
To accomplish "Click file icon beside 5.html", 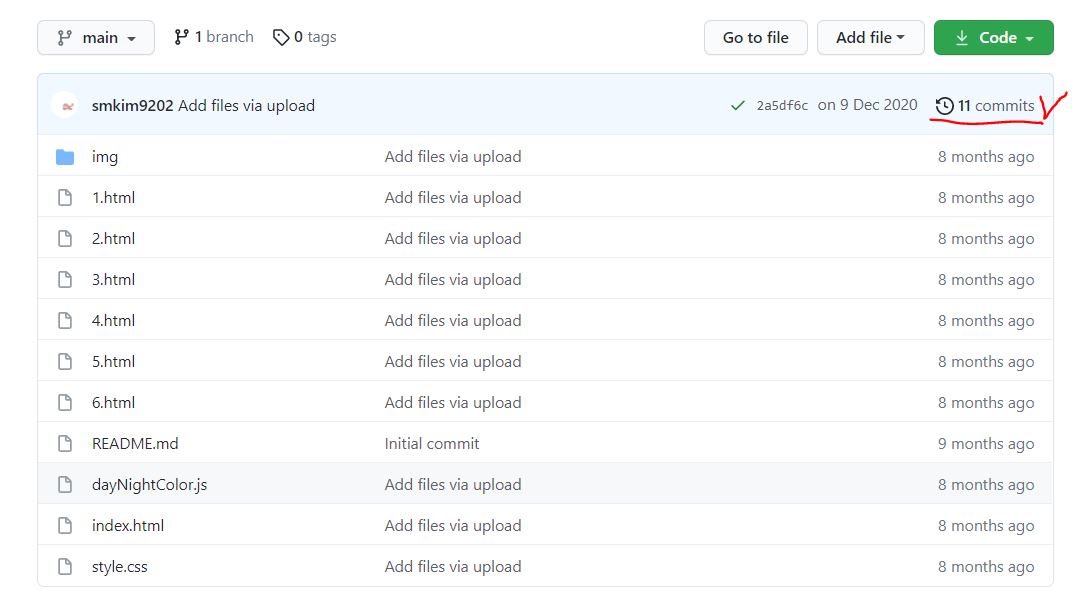I will point(65,362).
